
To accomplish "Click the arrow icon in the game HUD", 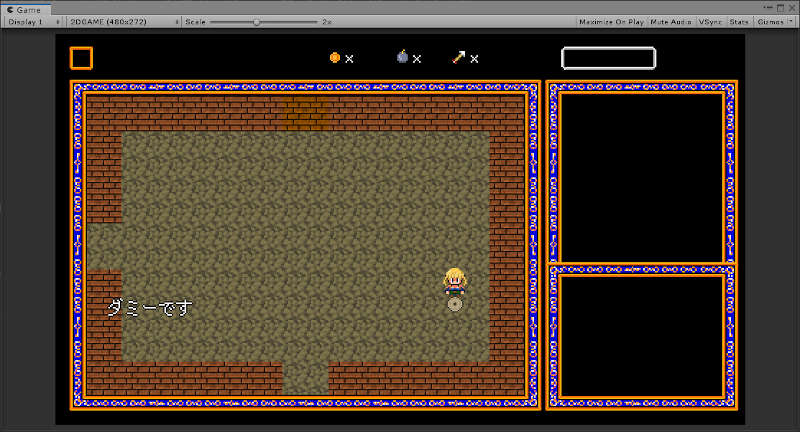I will tap(459, 57).
